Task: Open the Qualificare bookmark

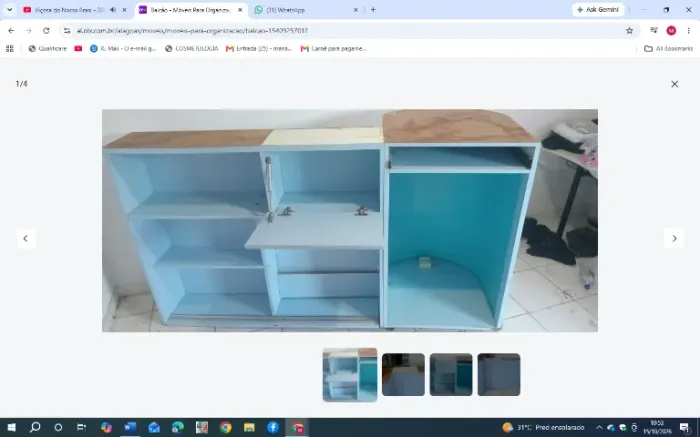Action: point(47,49)
